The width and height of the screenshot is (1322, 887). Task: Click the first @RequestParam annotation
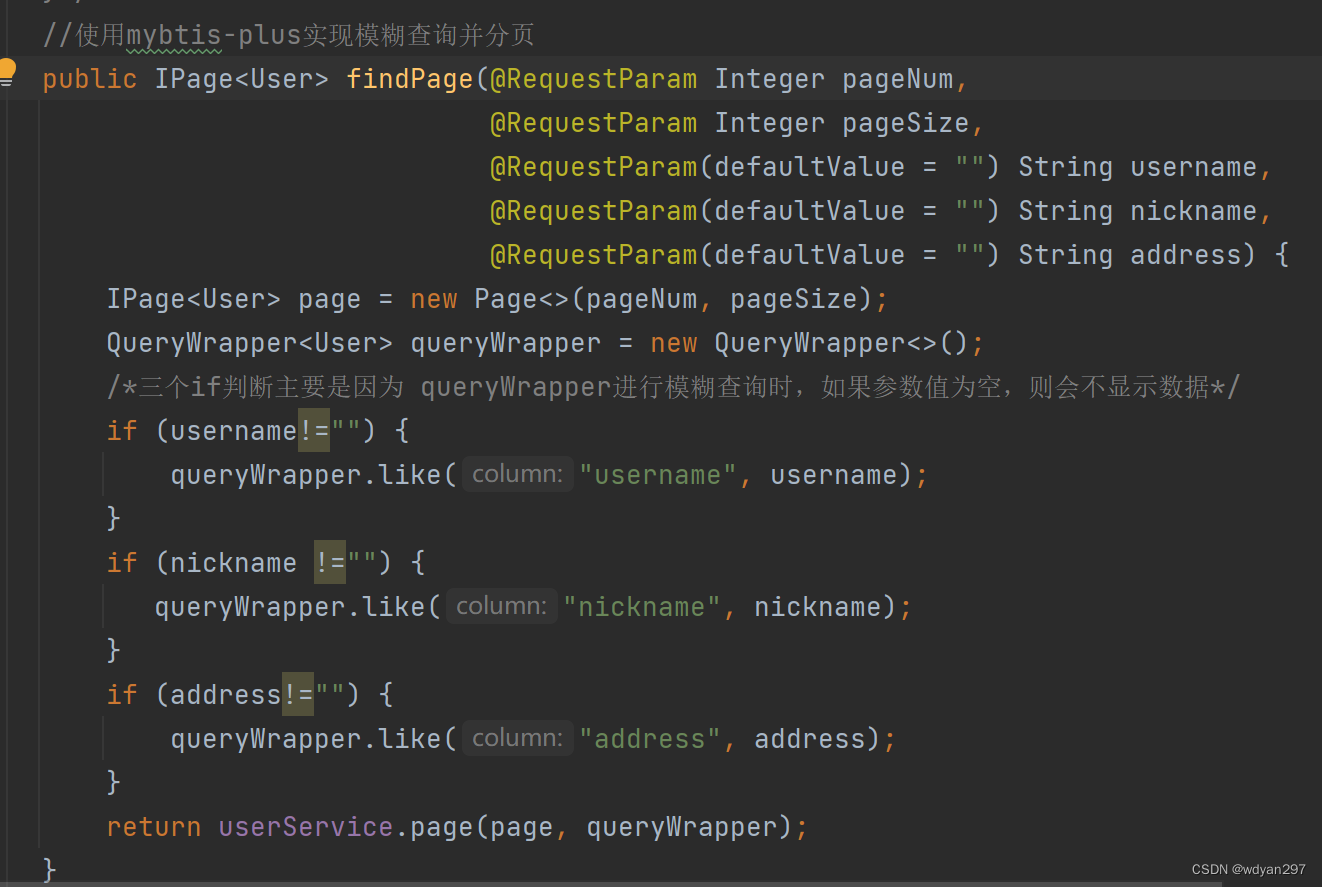point(593,79)
